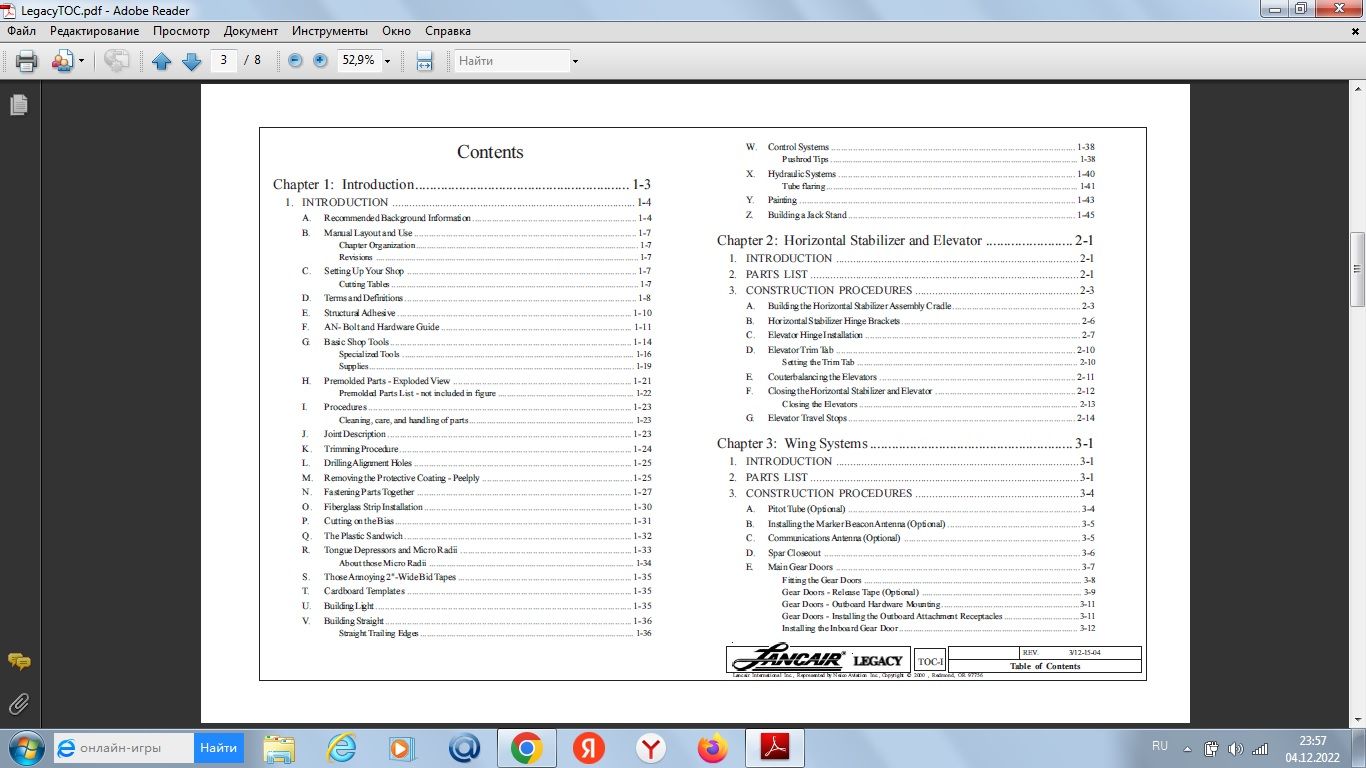The height and width of the screenshot is (768, 1366).
Task: Click the fit-width scrolling mode icon
Action: [424, 61]
